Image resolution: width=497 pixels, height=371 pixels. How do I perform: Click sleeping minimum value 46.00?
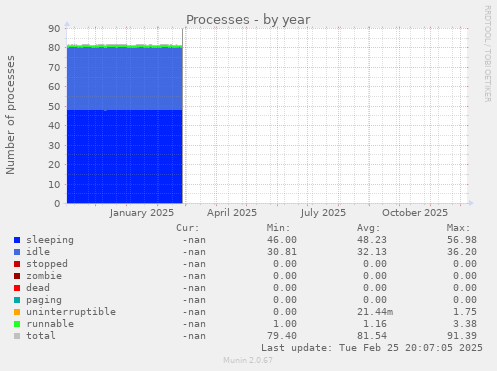[282, 240]
